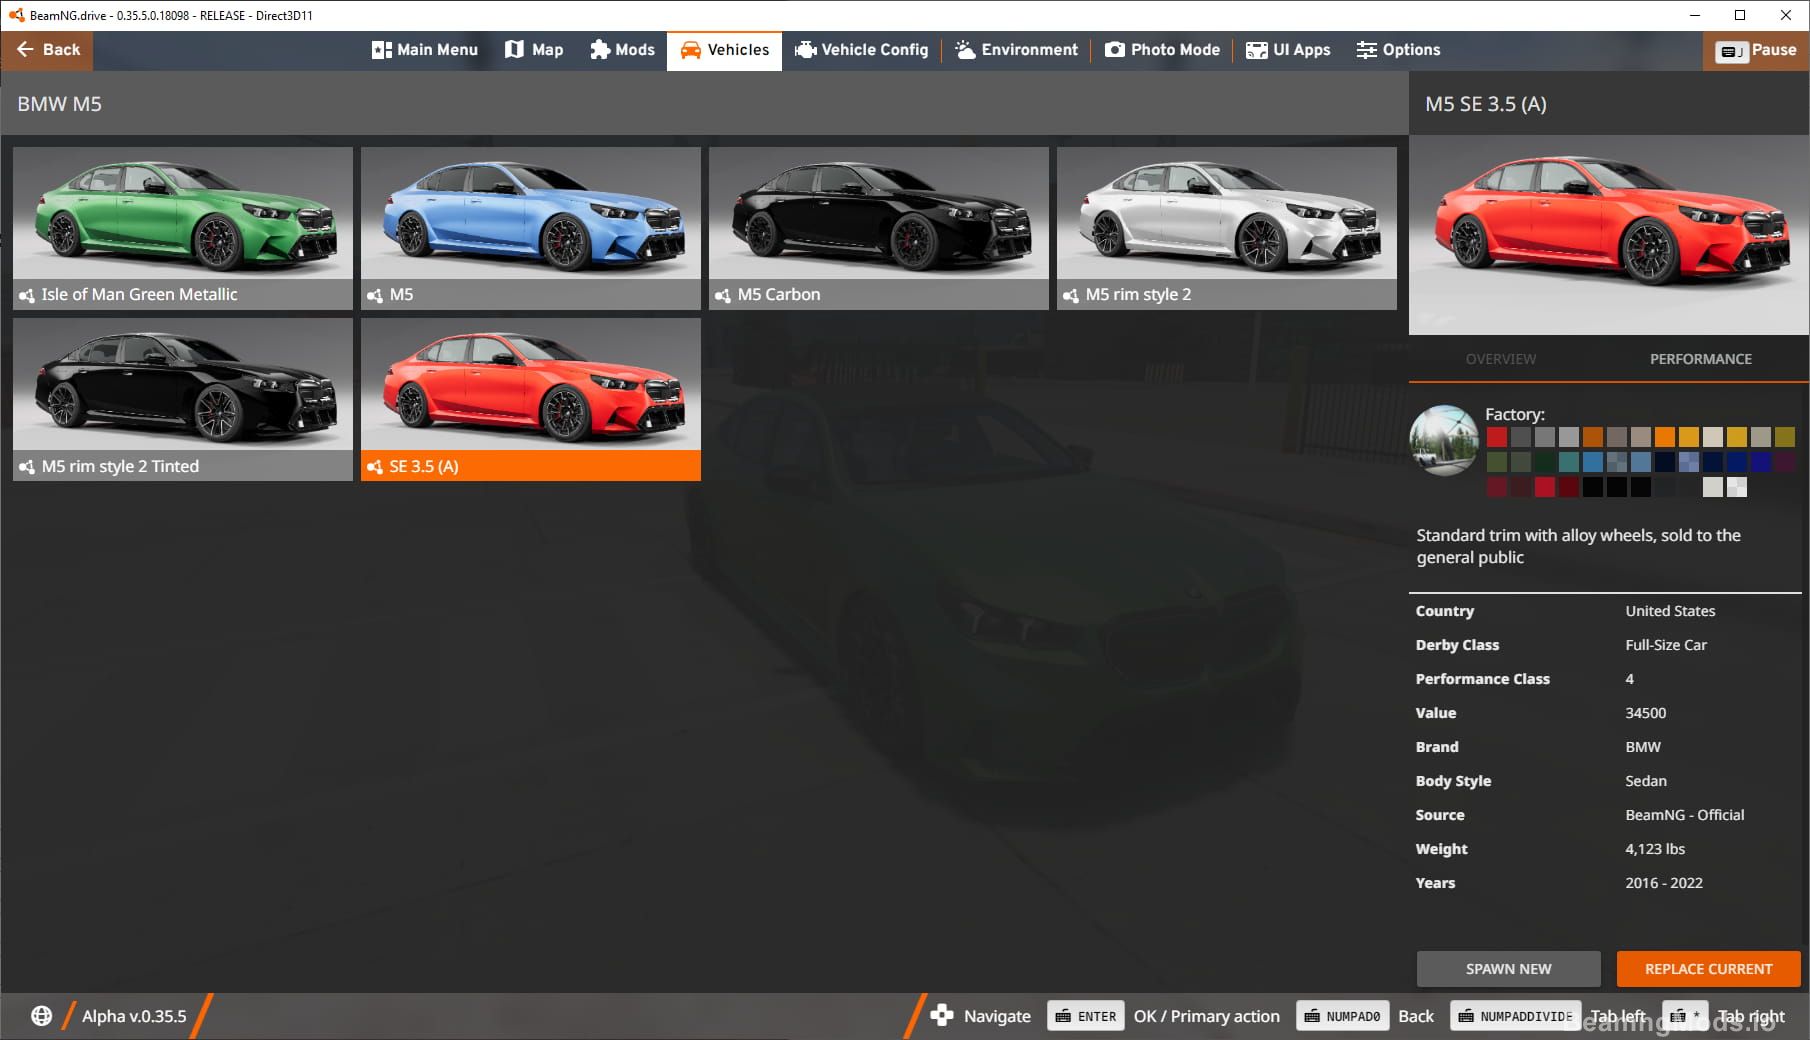
Task: Click the config icon beside M5 rim style 2 Tinted
Action: tap(27, 467)
